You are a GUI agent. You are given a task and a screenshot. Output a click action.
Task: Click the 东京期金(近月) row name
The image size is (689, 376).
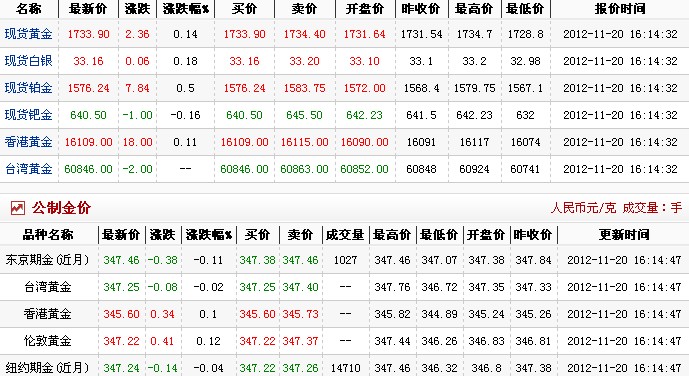coord(47,260)
